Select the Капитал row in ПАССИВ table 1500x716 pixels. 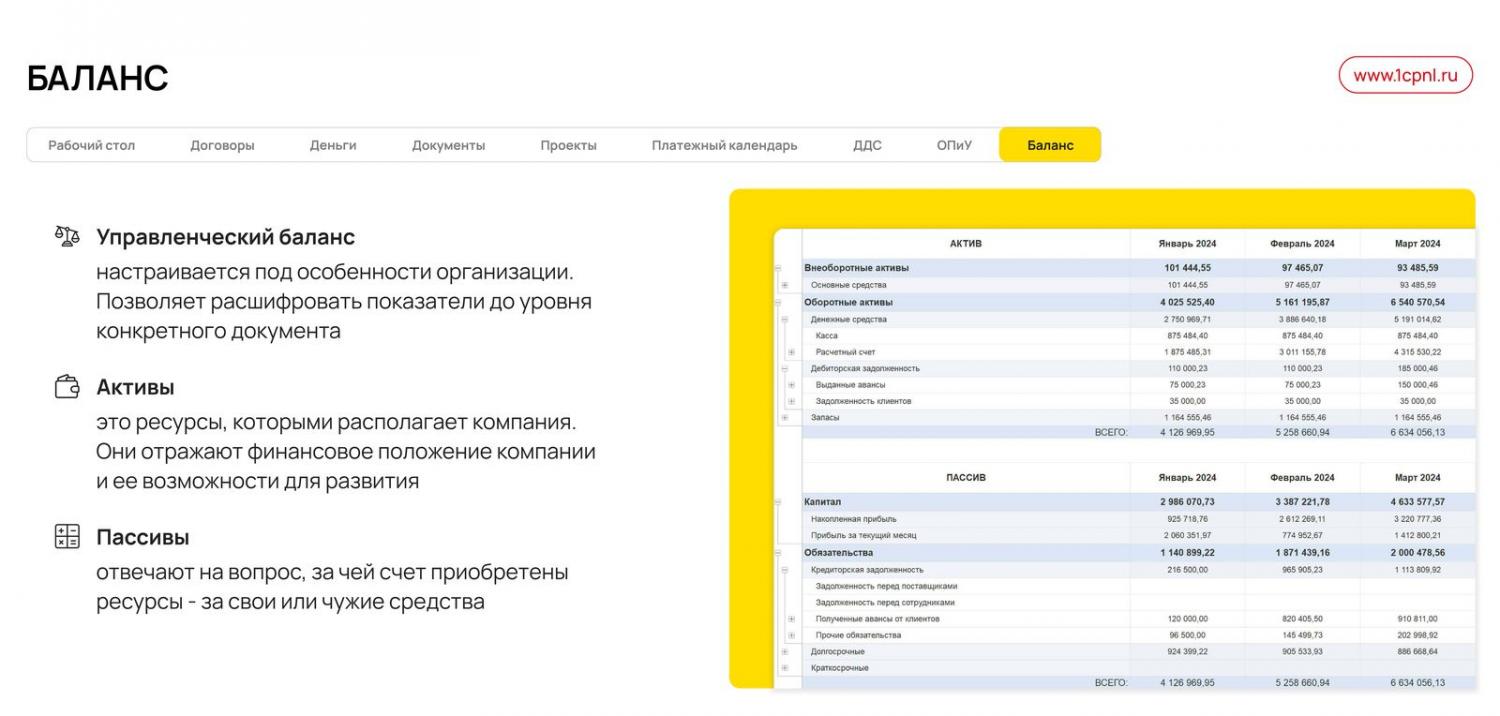(823, 502)
